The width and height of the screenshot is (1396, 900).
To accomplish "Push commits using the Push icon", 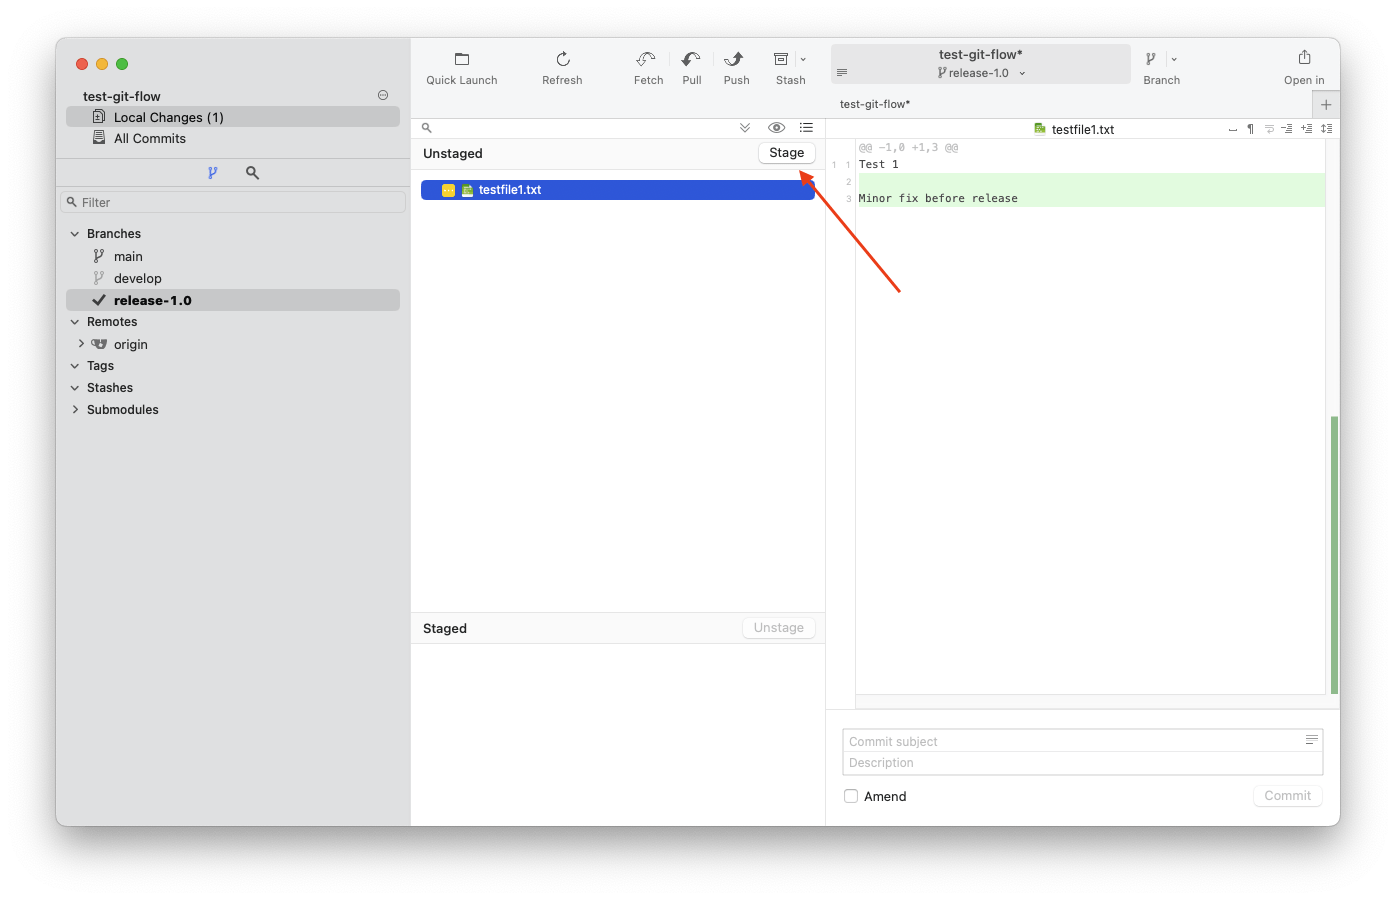I will click(736, 60).
